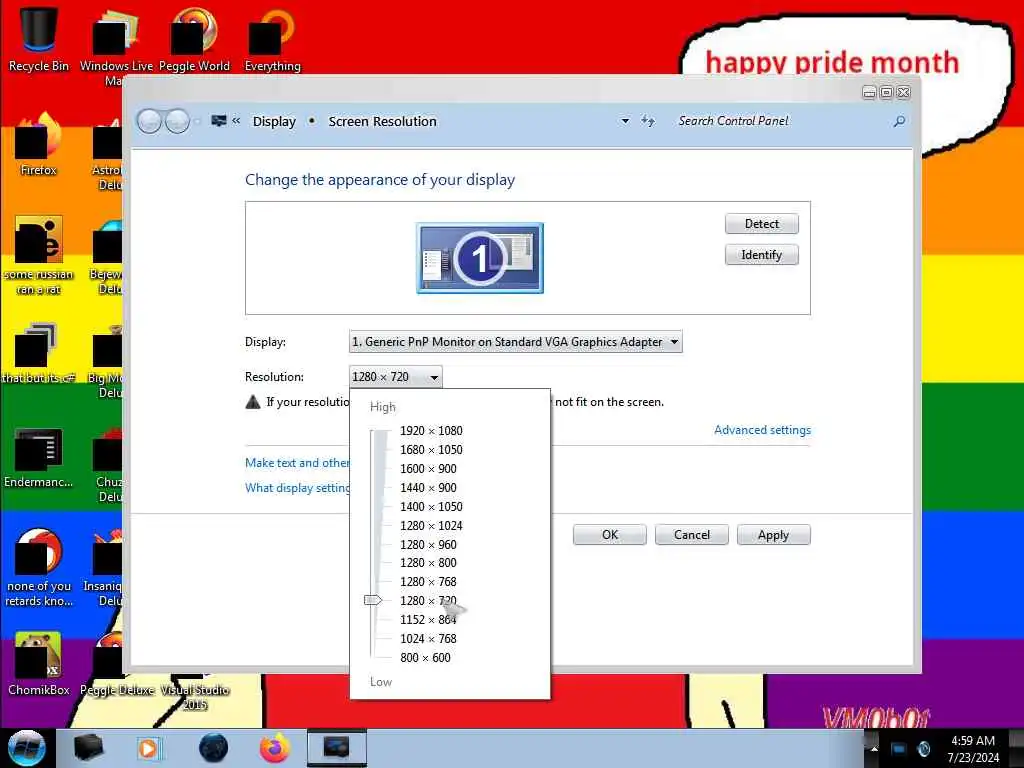Click the Detect button
1024x768 pixels.
(x=761, y=223)
